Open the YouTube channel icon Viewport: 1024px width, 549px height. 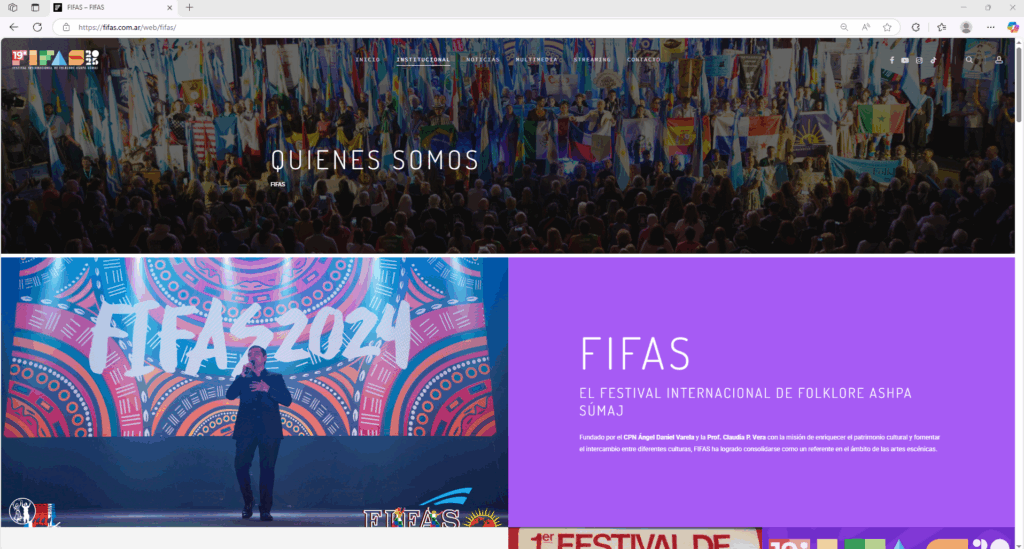click(x=904, y=60)
